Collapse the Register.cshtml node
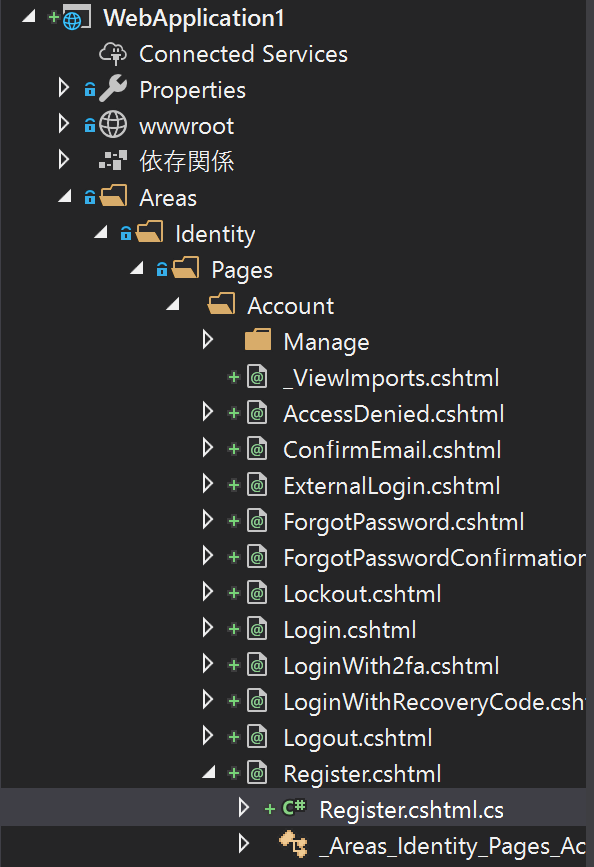This screenshot has height=867, width=594. pyautogui.click(x=209, y=772)
